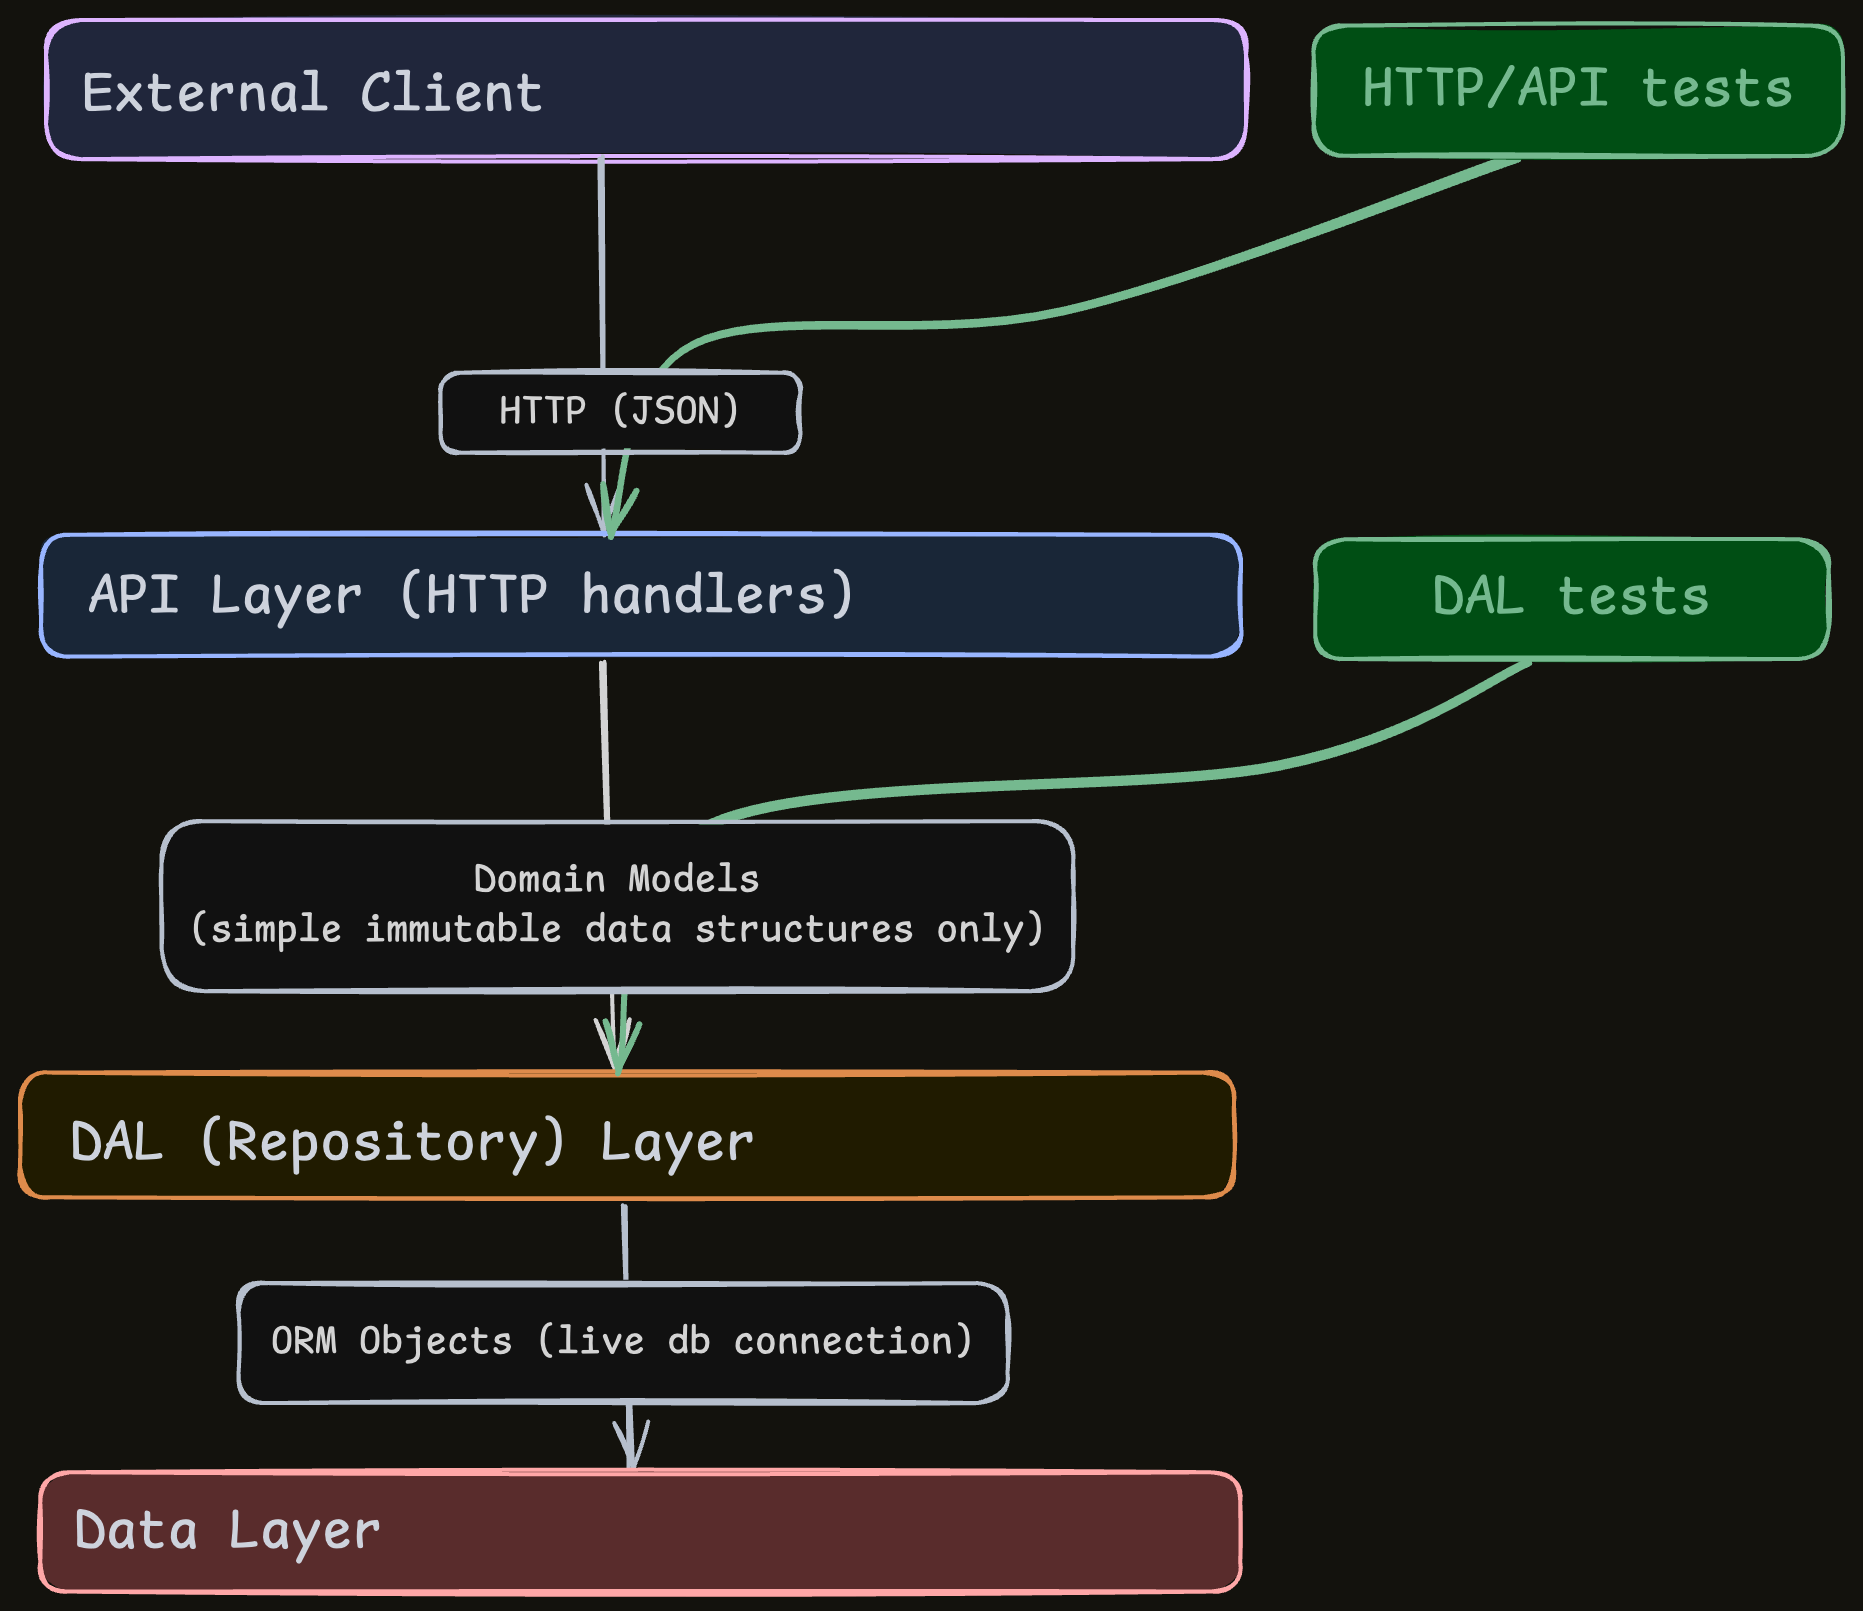The width and height of the screenshot is (1863, 1611).
Task: Select the HTTP (JSON) label box
Action: click(x=620, y=412)
